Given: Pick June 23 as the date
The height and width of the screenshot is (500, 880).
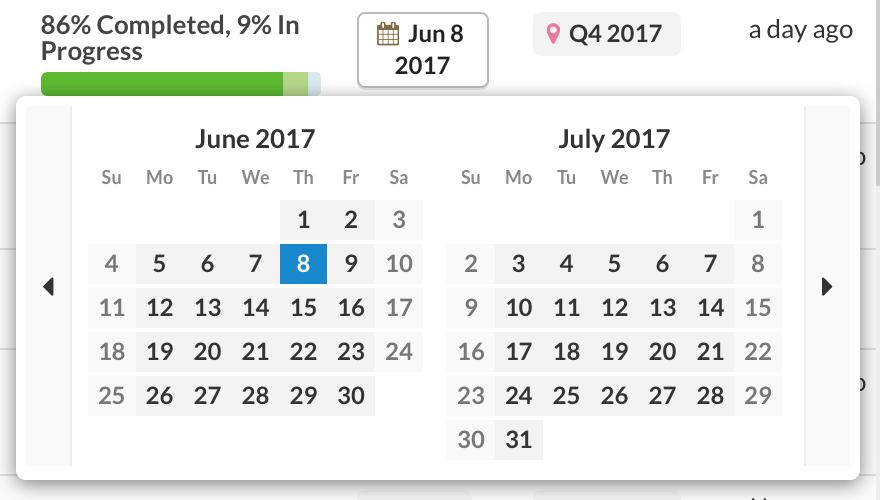Looking at the screenshot, I should [351, 352].
